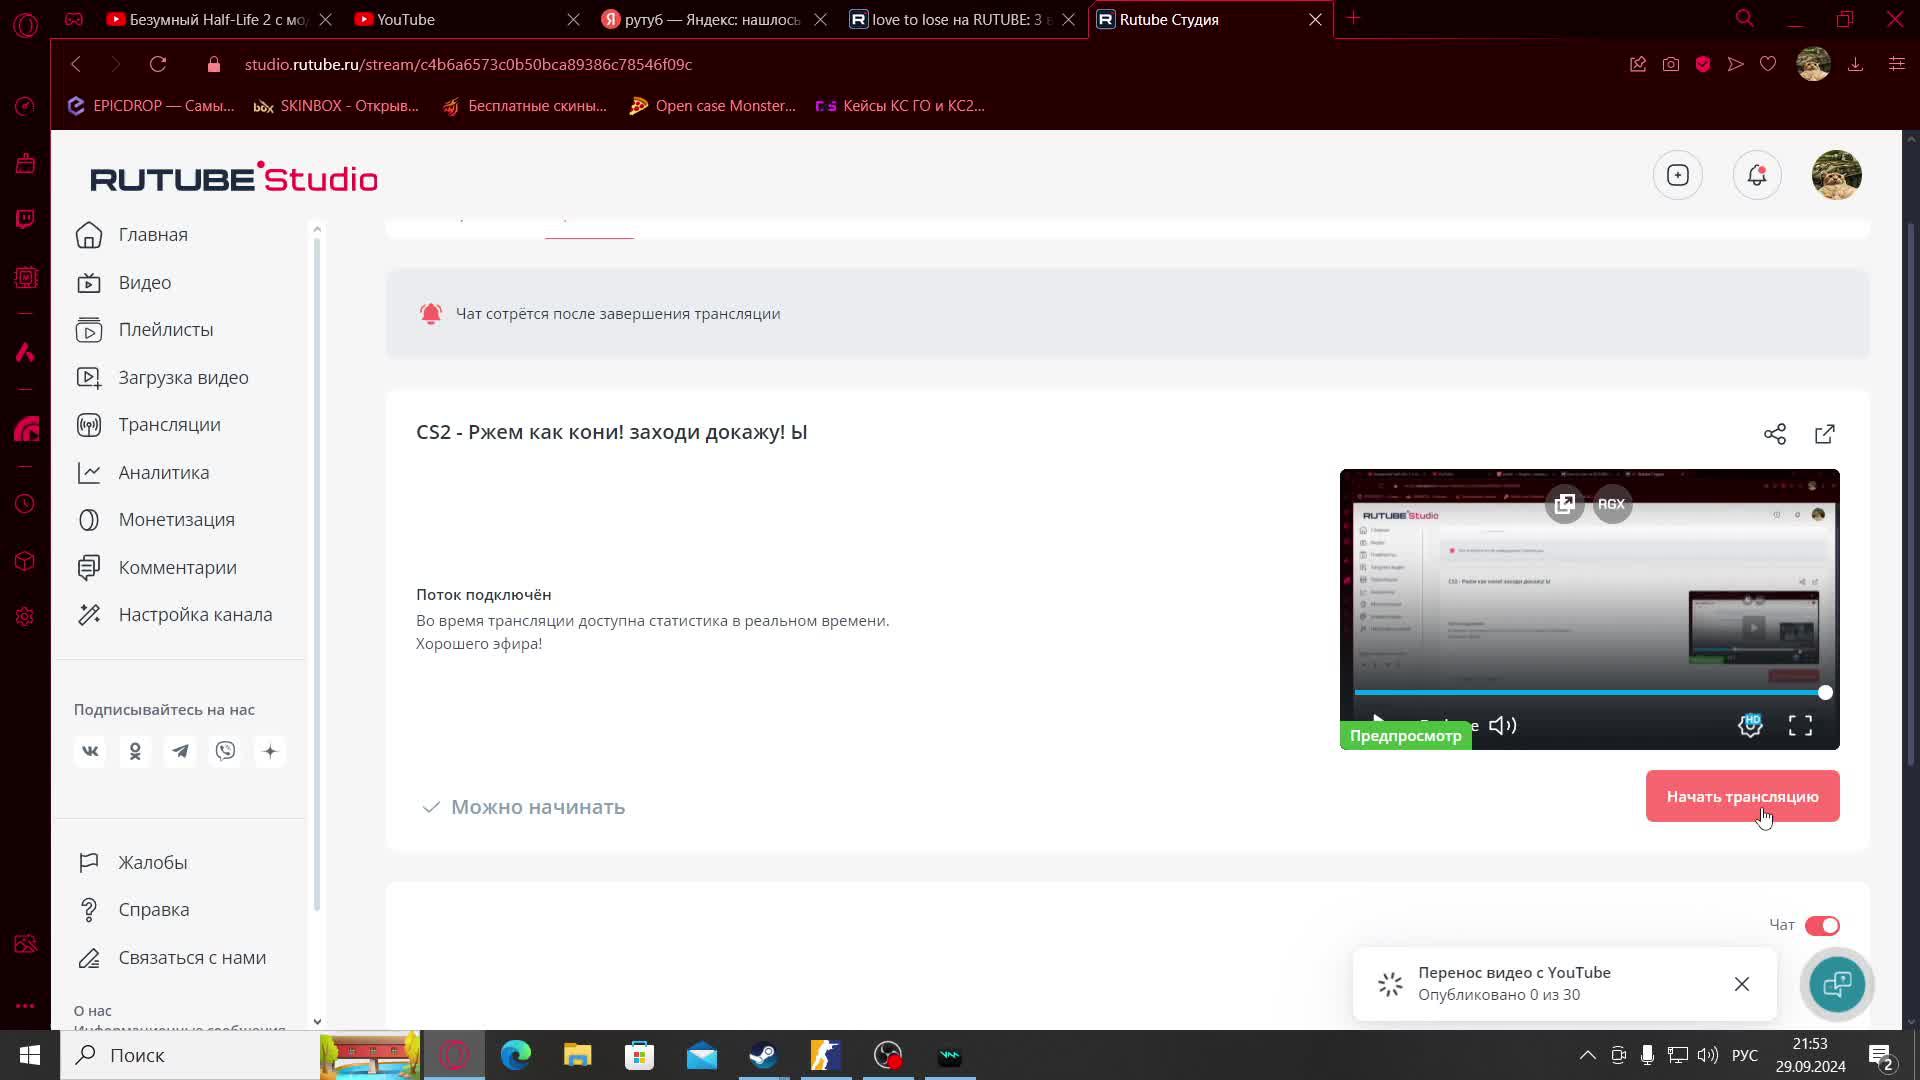
Task: Open the Справка section
Action: (x=154, y=909)
